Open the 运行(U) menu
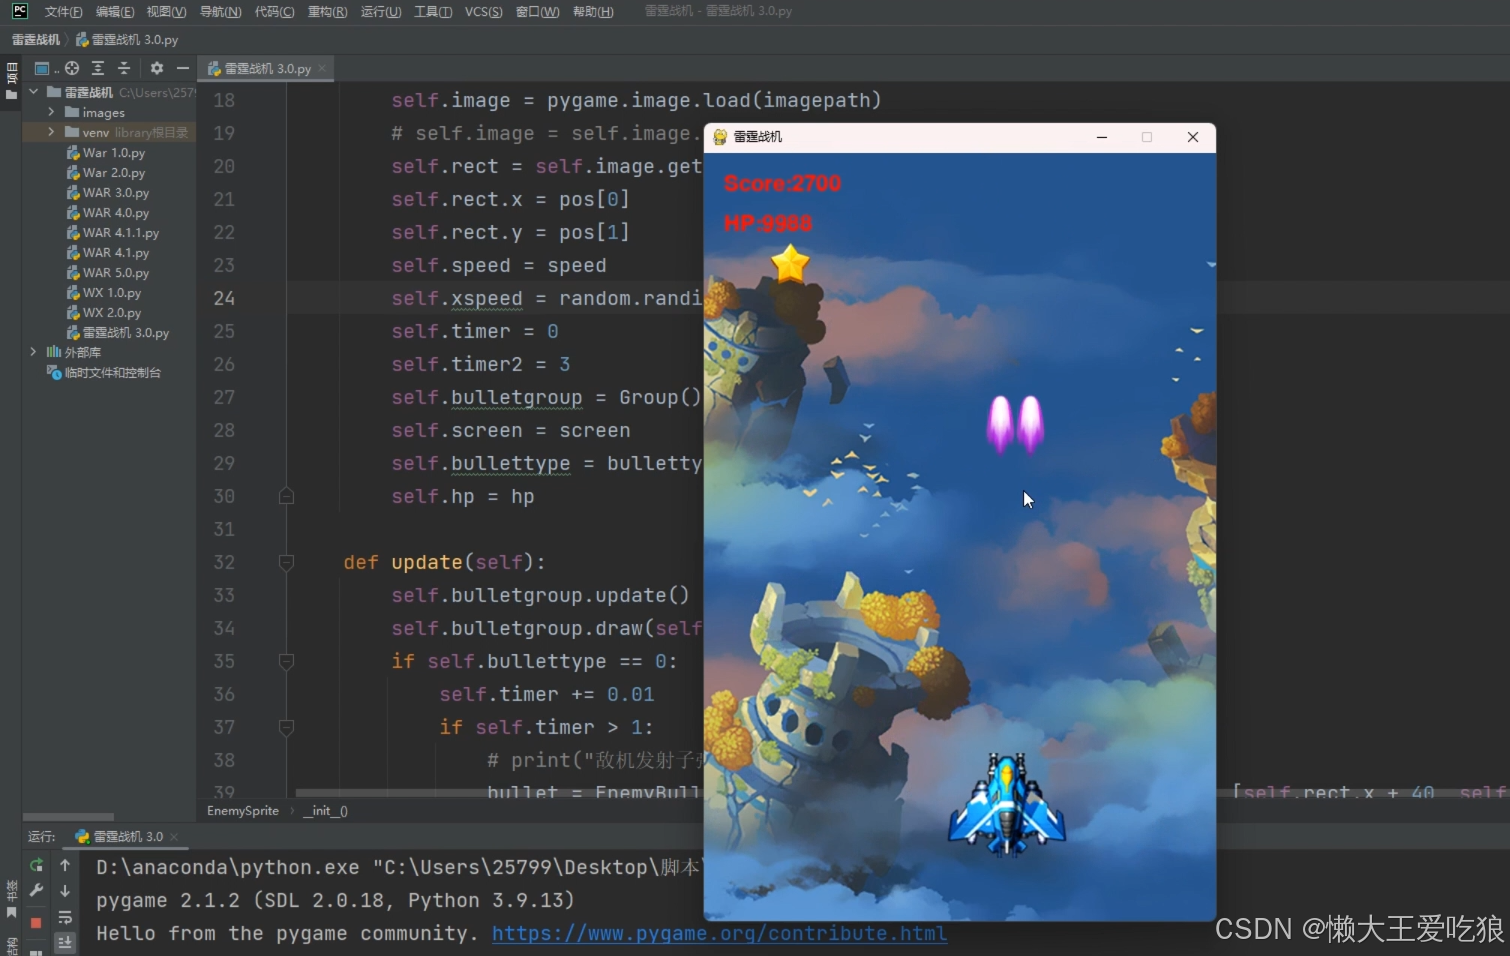 [380, 12]
